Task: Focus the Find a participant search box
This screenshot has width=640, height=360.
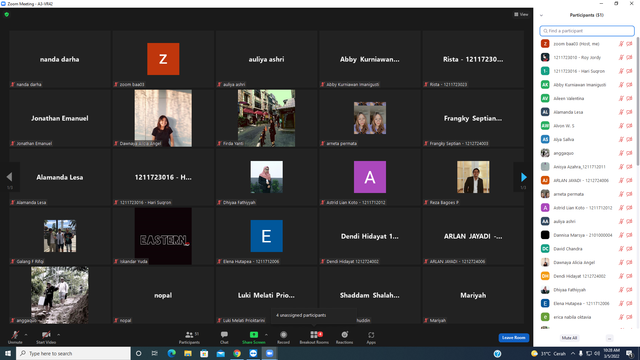Action: [587, 31]
